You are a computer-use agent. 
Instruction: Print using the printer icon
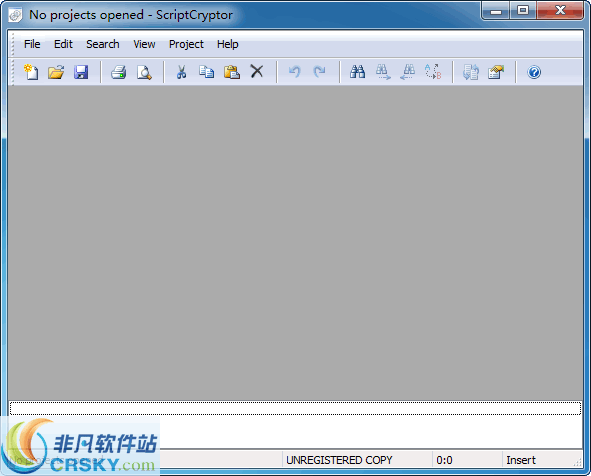tap(119, 72)
